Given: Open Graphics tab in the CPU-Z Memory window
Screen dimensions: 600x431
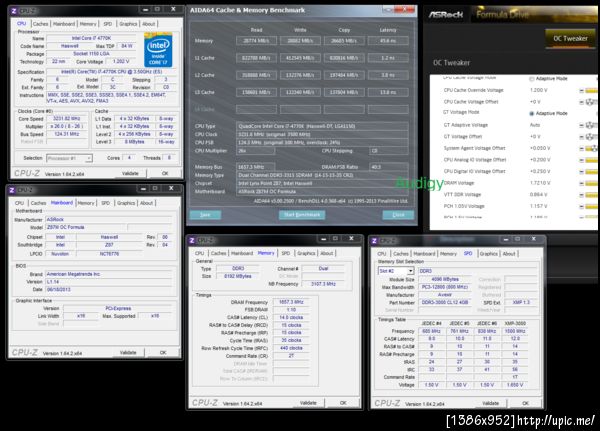Looking at the screenshot, I should pyautogui.click(x=306, y=253).
